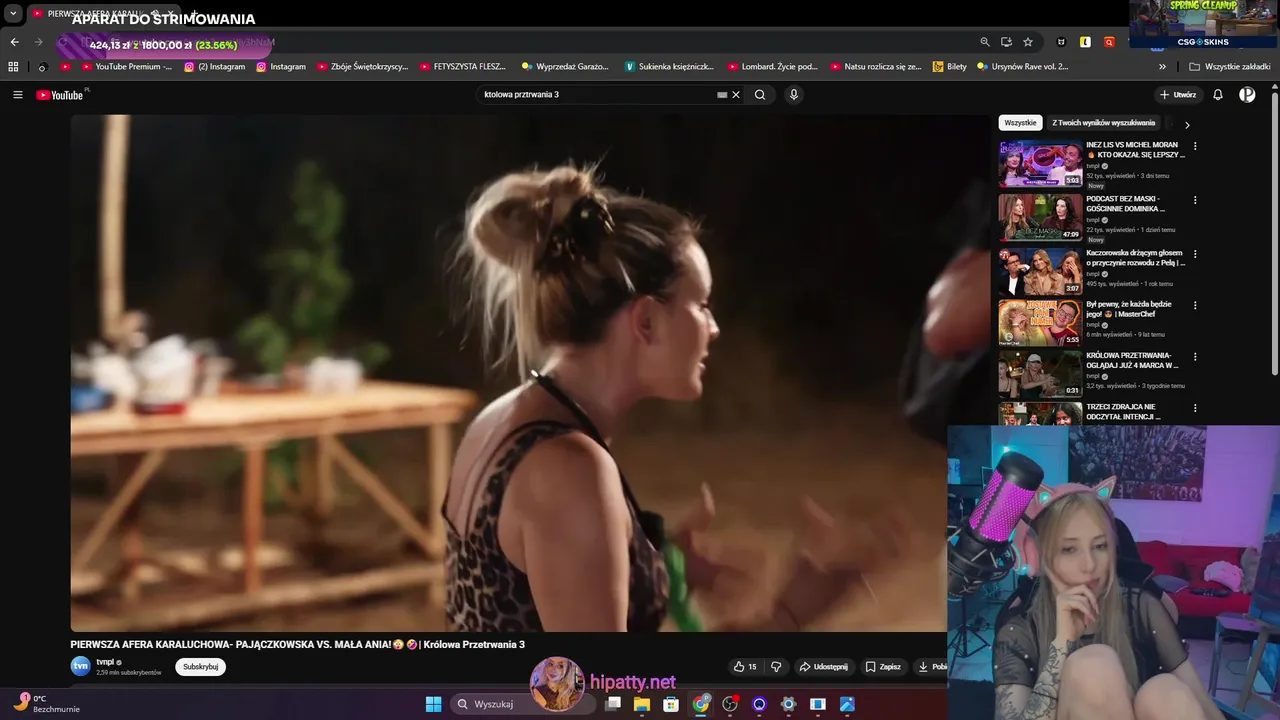Switch to Chrome in the taskbar

(701, 704)
